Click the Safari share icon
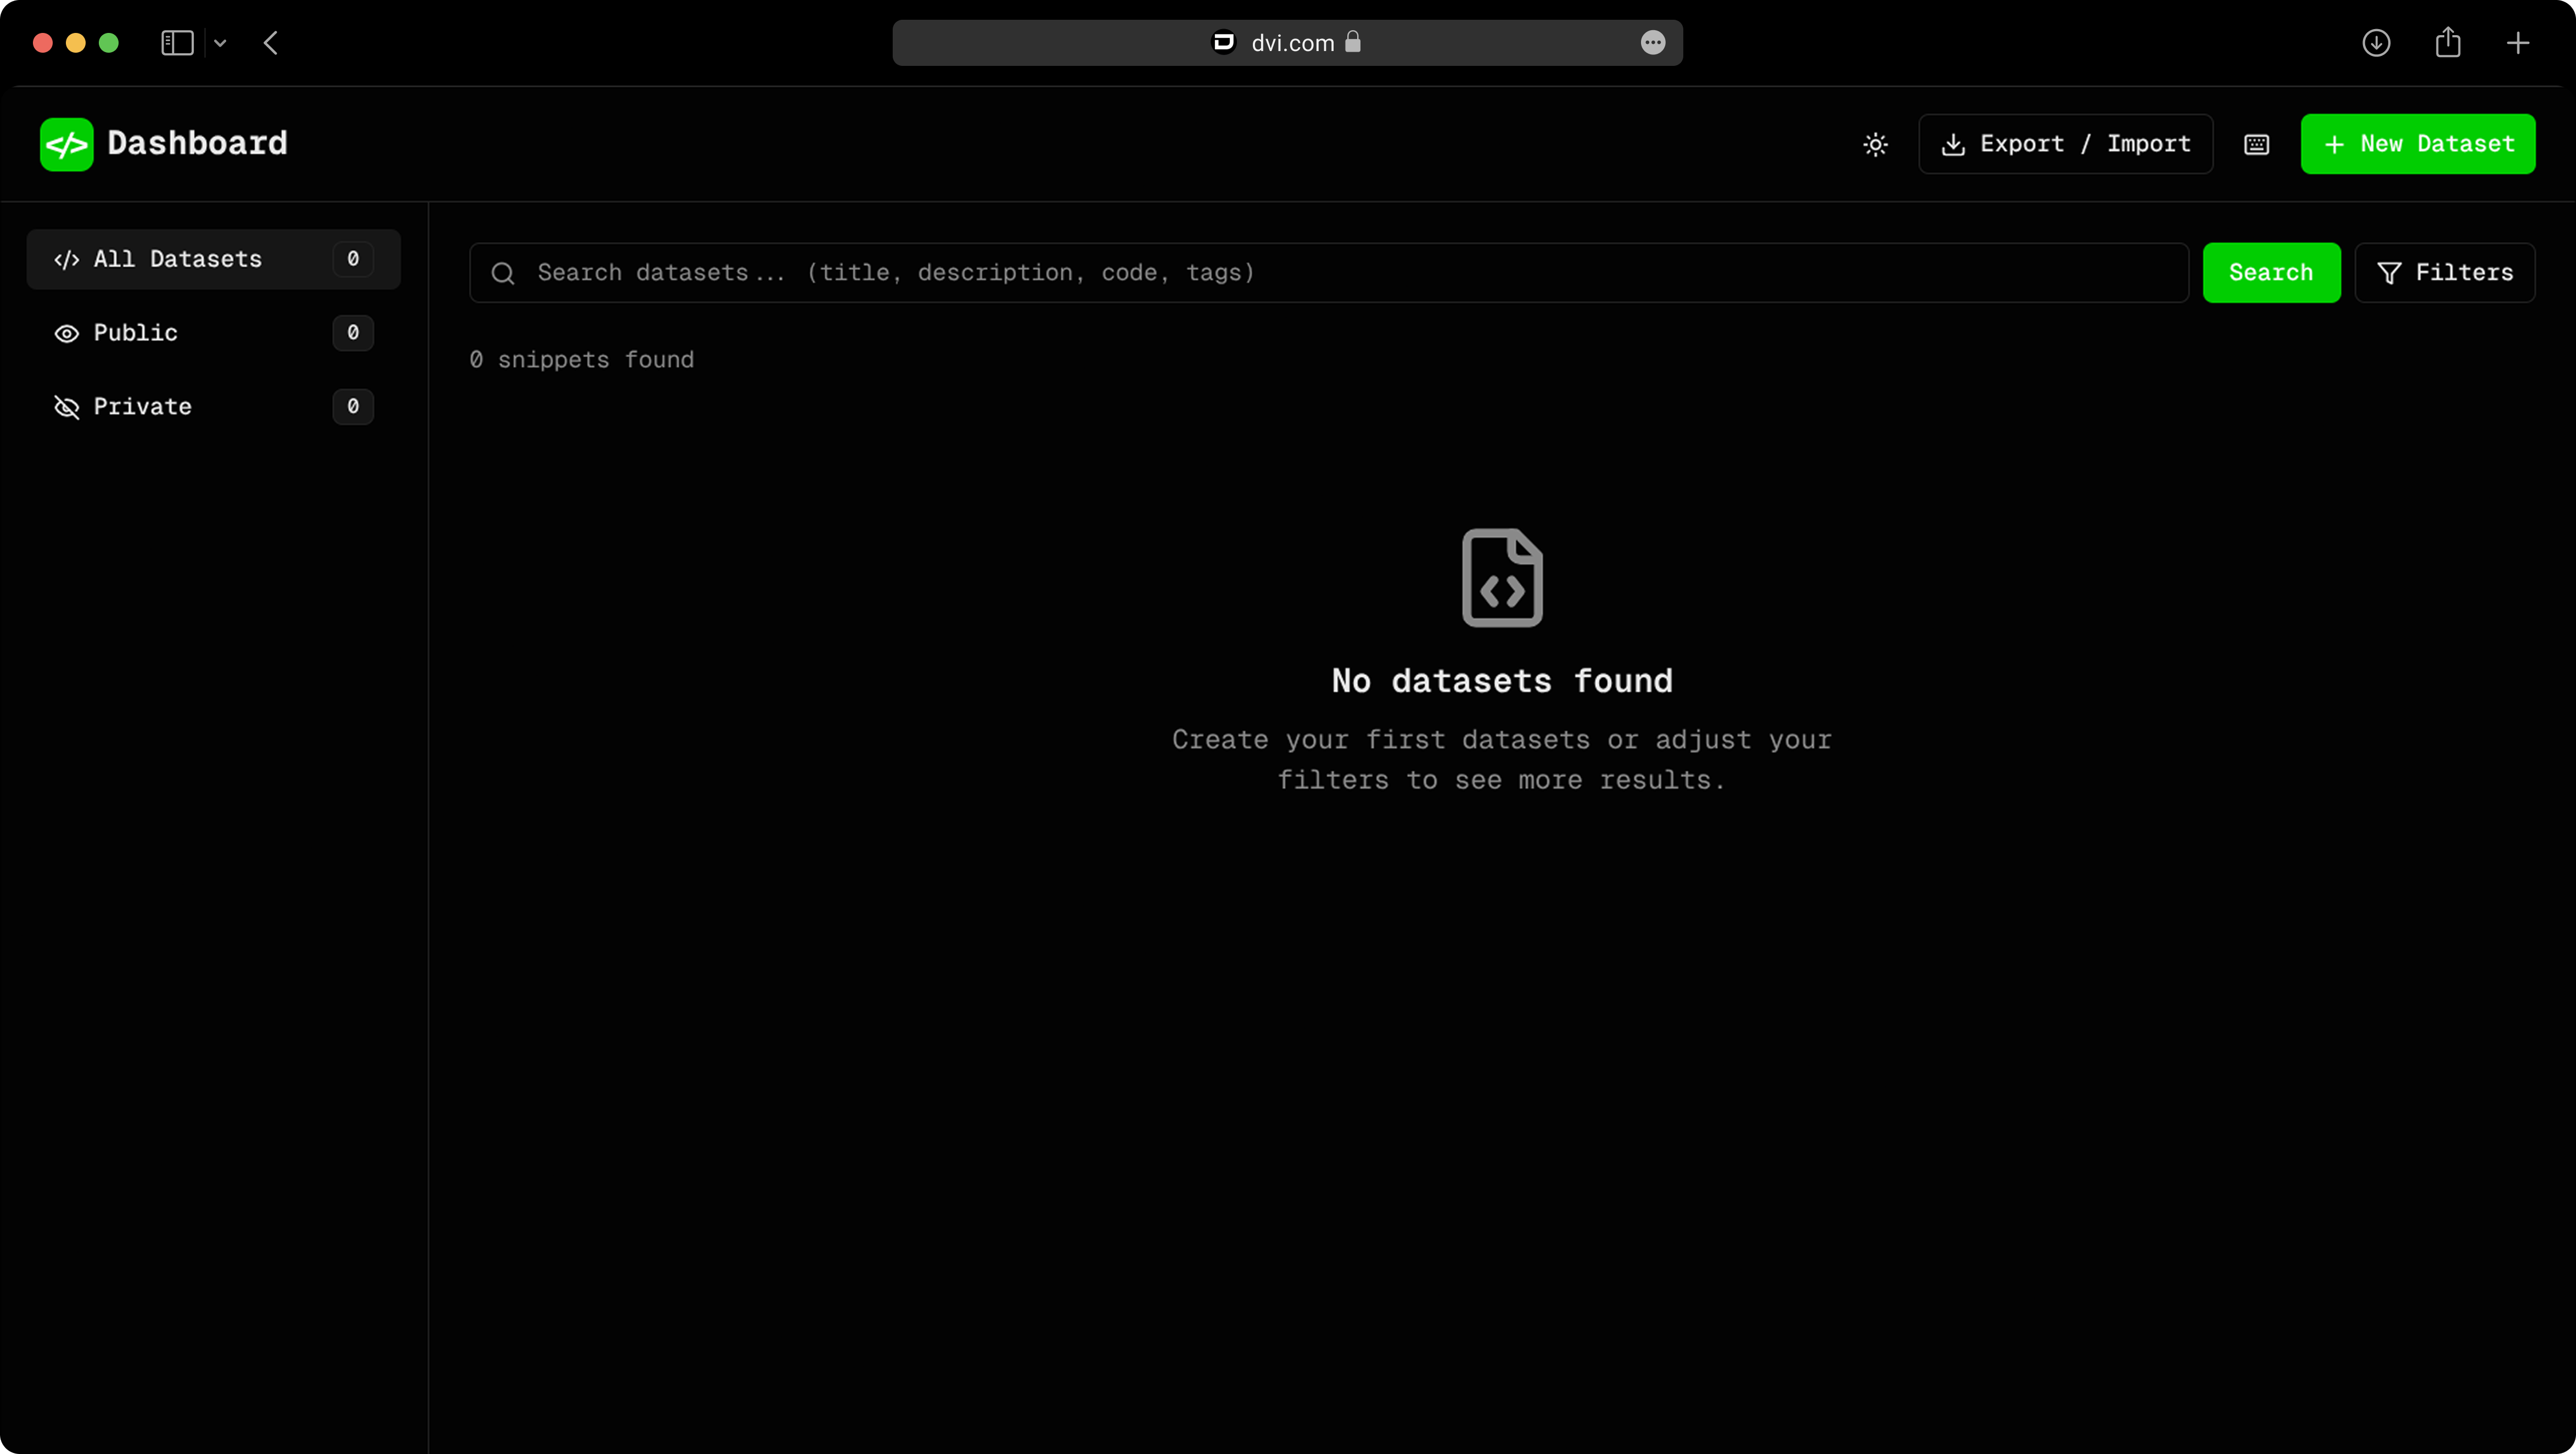The image size is (2576, 1454). click(x=2447, y=43)
